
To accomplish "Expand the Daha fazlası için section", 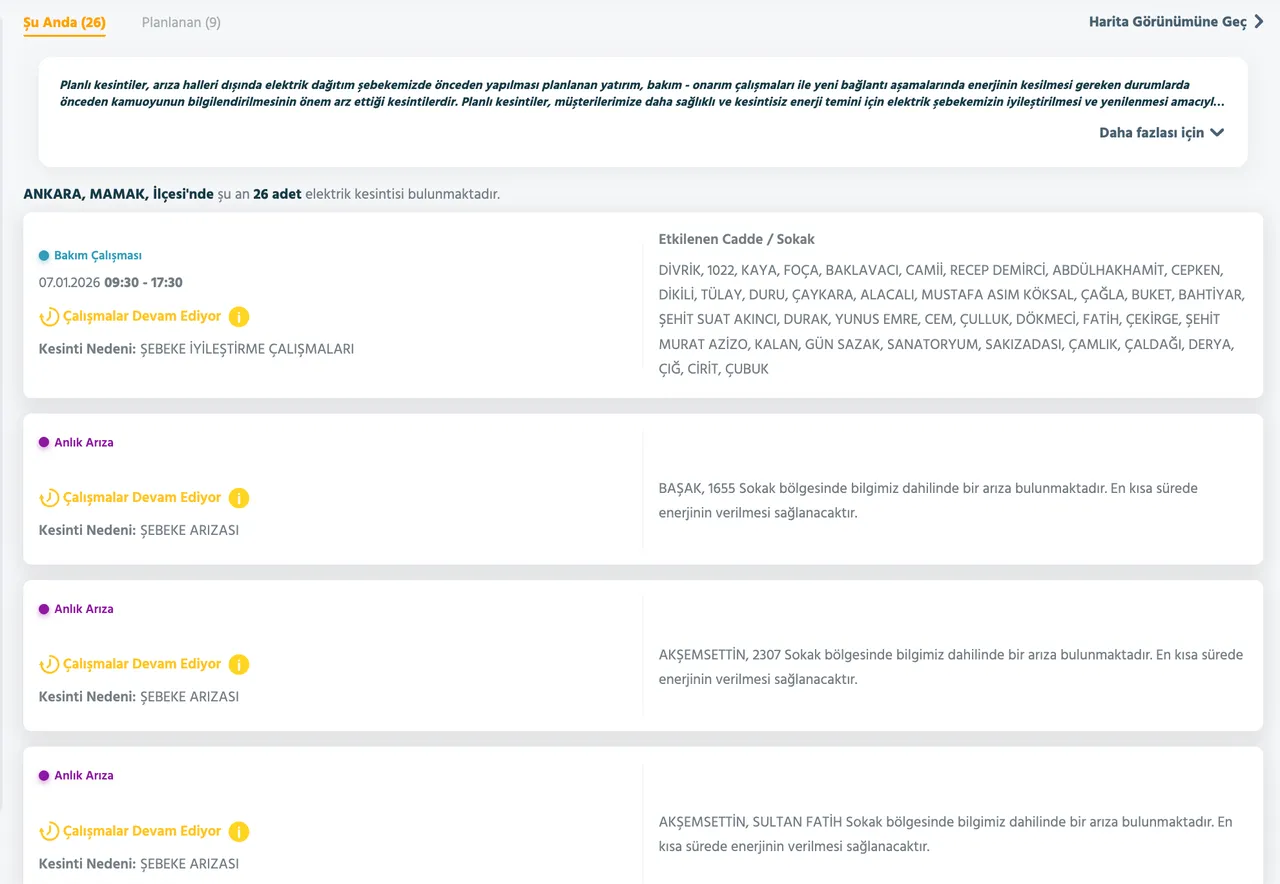I will (1151, 133).
